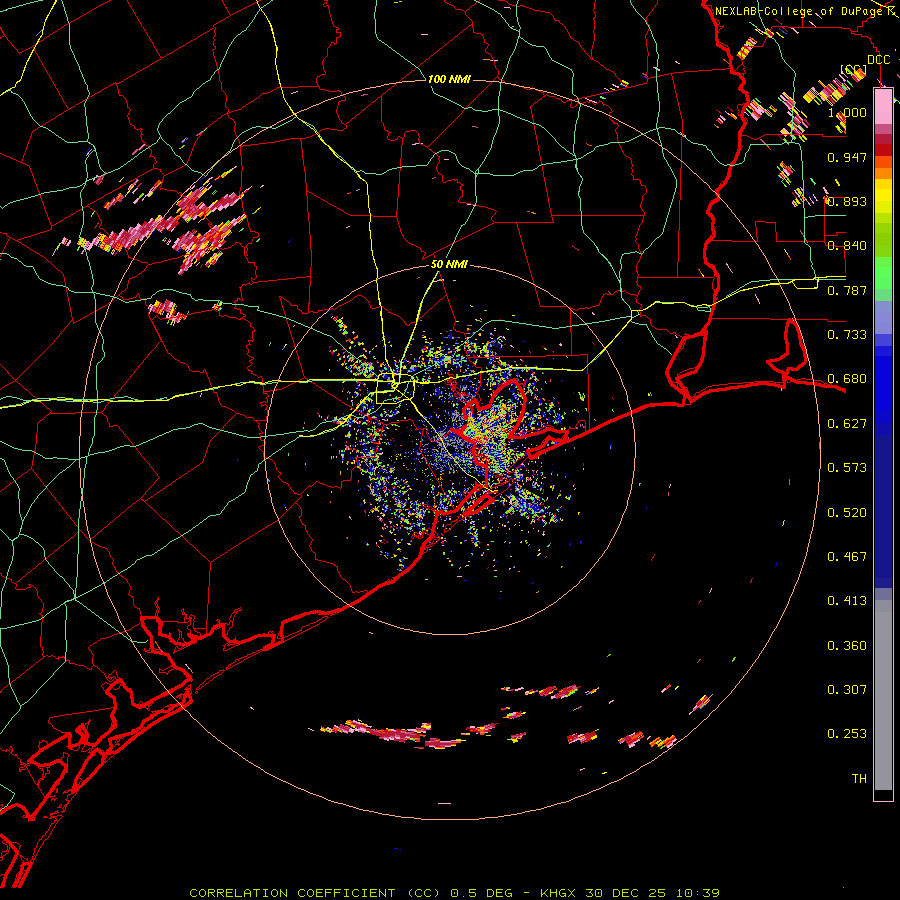This screenshot has width=900, height=900.
Task: Click the 50 NMI range ring label
Action: pyautogui.click(x=449, y=264)
